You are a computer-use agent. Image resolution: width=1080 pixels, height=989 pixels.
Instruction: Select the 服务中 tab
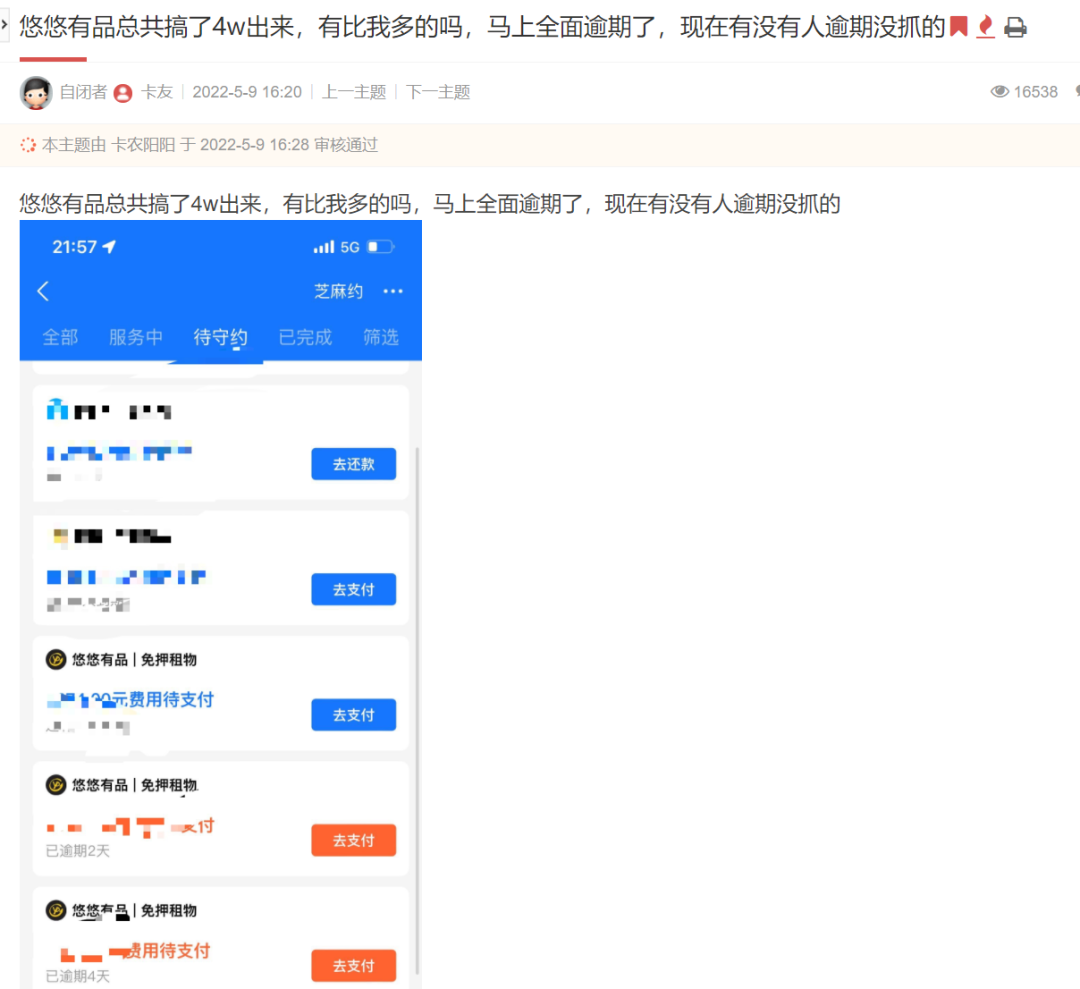pyautogui.click(x=136, y=337)
